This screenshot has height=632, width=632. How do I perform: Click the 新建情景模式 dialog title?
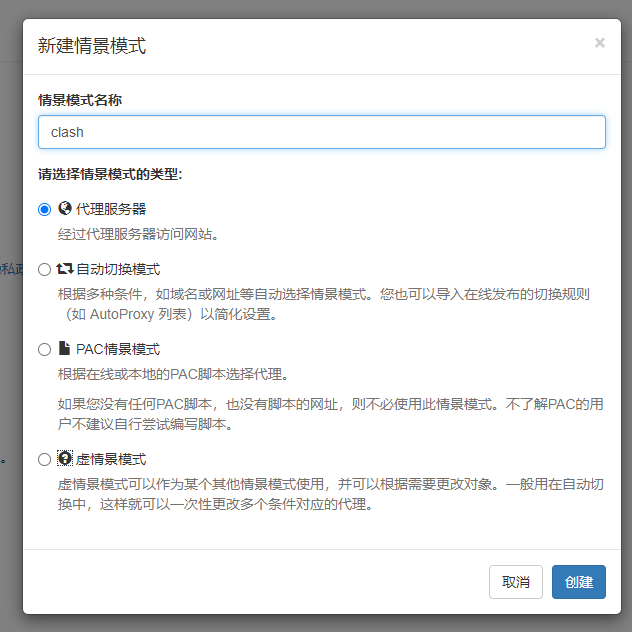91,45
